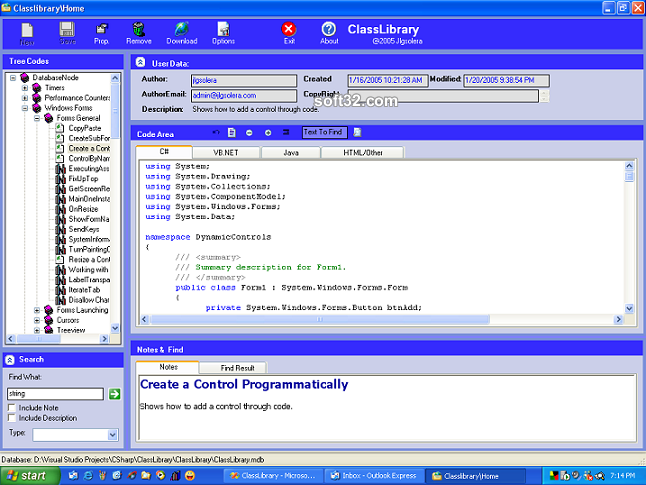
Task: Open Internet Explorer from quick launch
Action: 88,476
